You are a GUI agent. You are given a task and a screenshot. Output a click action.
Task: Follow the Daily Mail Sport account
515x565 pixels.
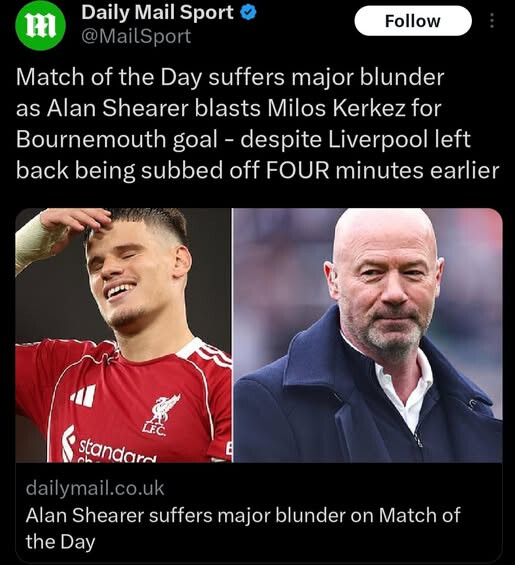pos(413,21)
